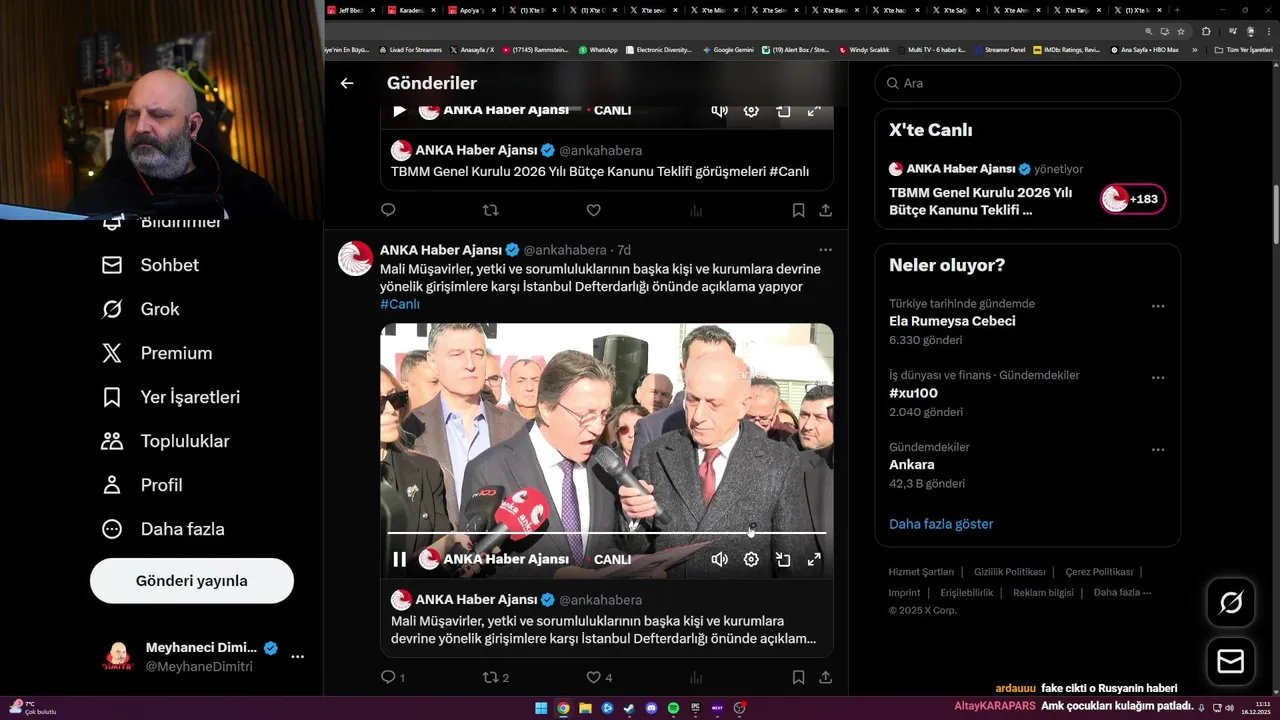Toggle picture-in-picture on Mali Müşavirler video
The width and height of the screenshot is (1280, 720).
tap(783, 559)
